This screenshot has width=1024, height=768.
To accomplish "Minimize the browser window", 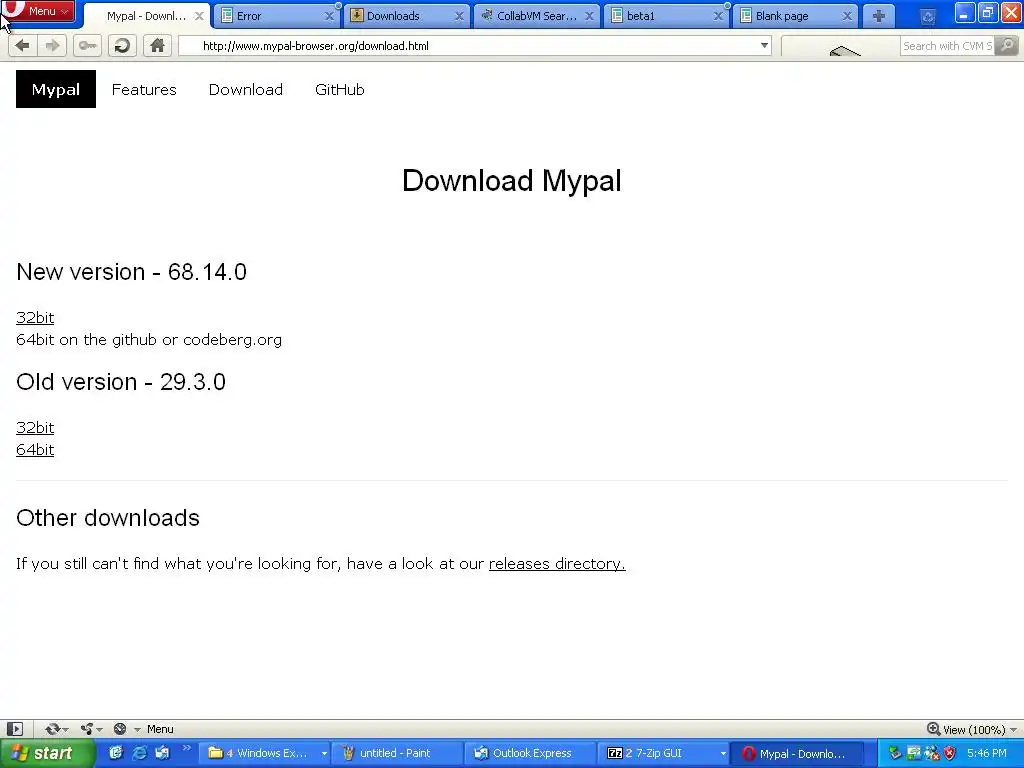I will (965, 12).
